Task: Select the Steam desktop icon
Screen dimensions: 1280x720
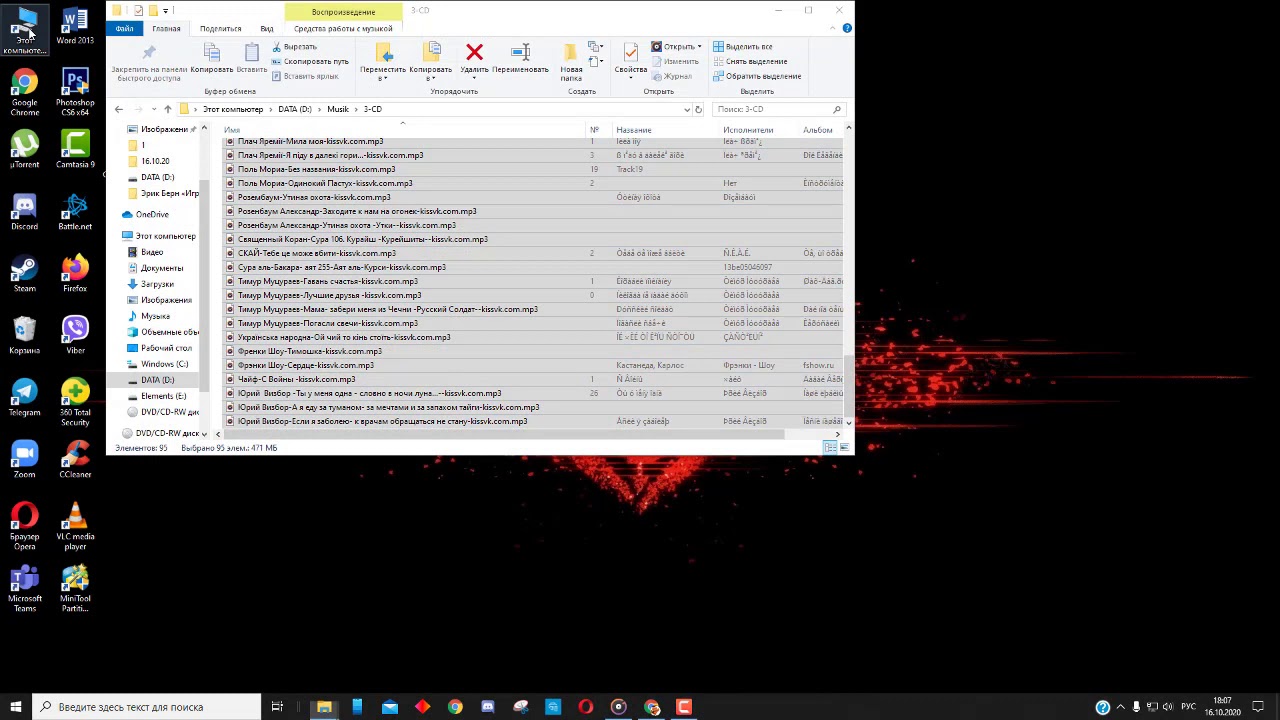Action: tap(25, 273)
